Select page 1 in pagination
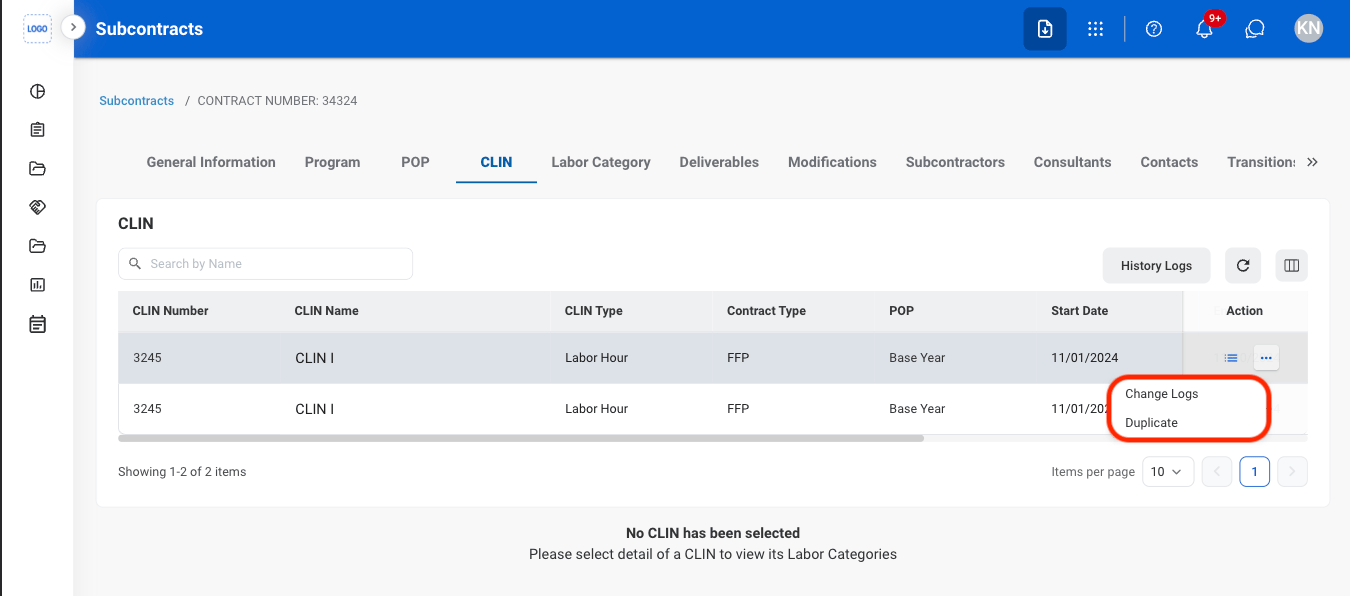Screen dimensions: 1350x596 pyautogui.click(x=1255, y=472)
